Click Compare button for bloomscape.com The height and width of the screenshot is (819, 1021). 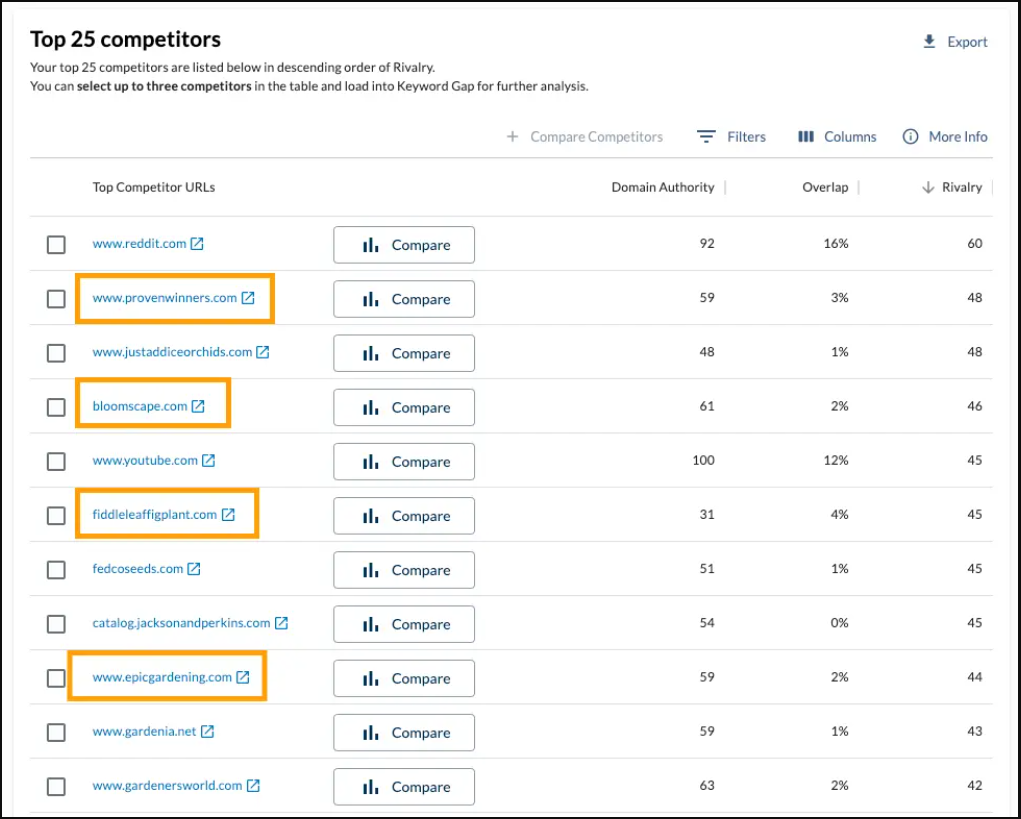(404, 408)
